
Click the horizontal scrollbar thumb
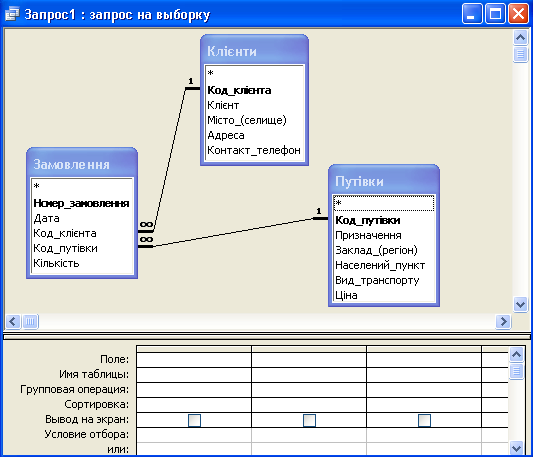click(30, 321)
